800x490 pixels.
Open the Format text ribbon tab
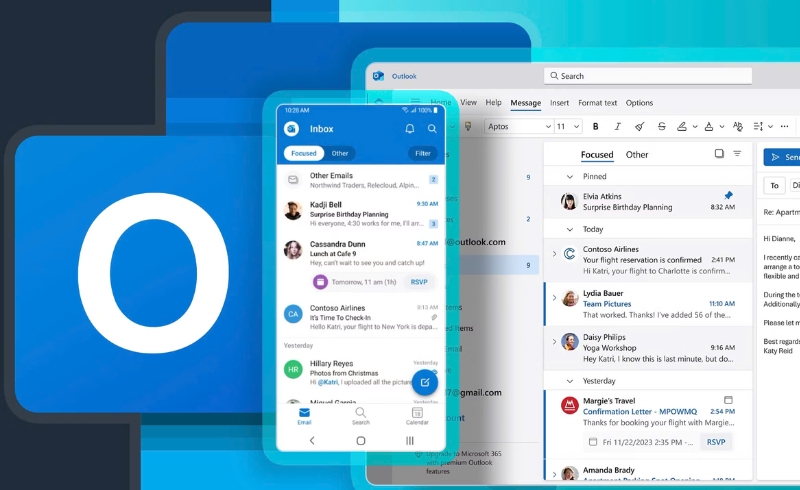pyautogui.click(x=597, y=103)
